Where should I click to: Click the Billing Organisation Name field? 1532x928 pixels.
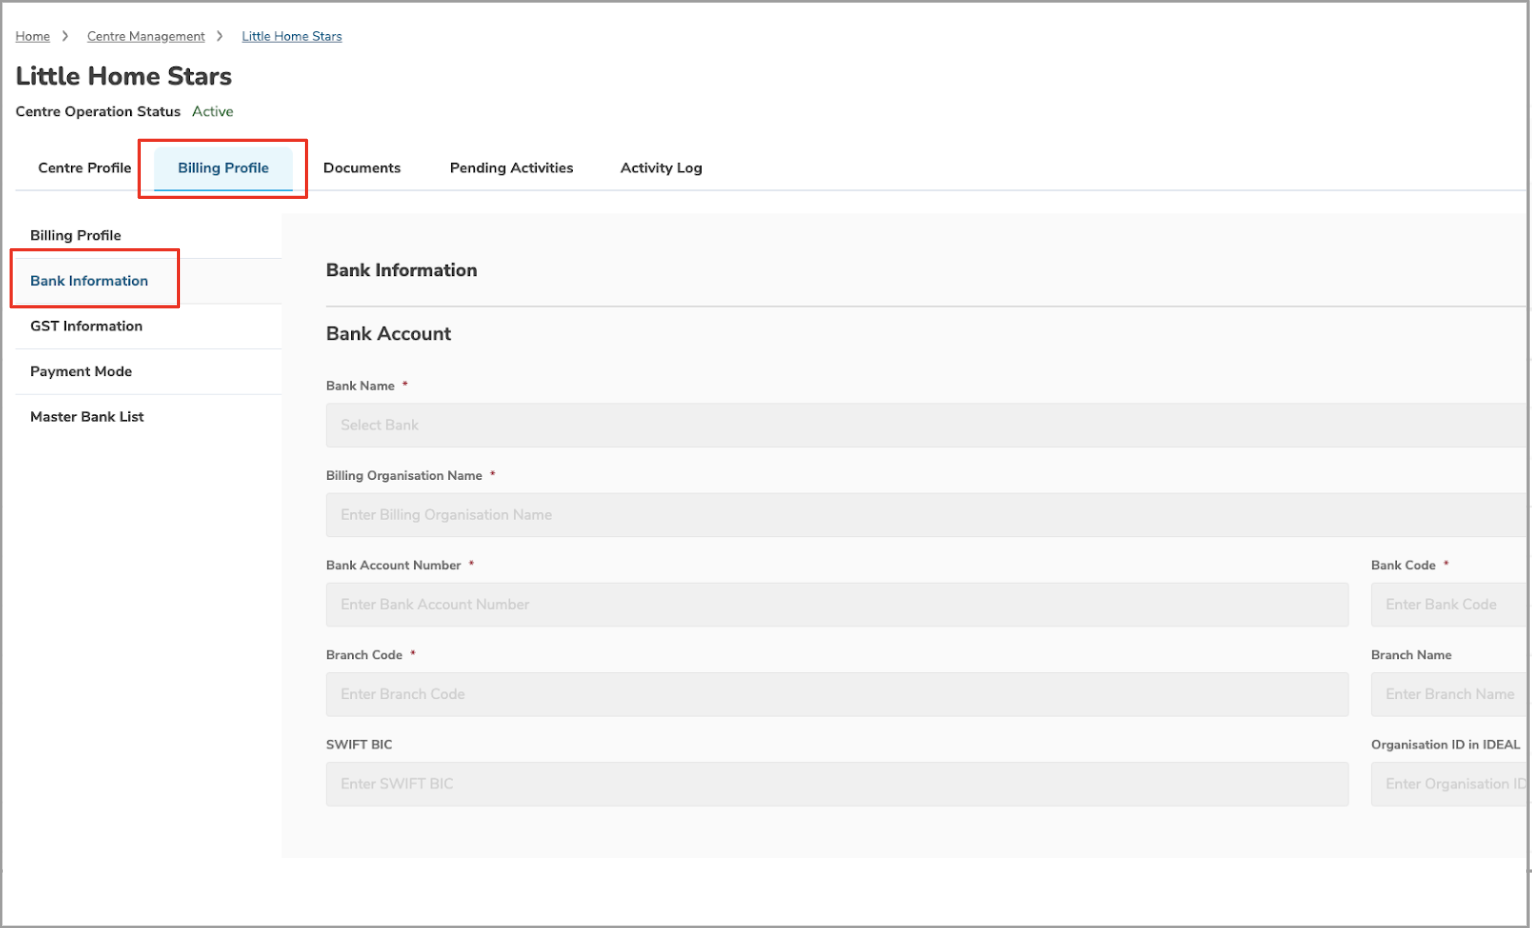(x=925, y=515)
